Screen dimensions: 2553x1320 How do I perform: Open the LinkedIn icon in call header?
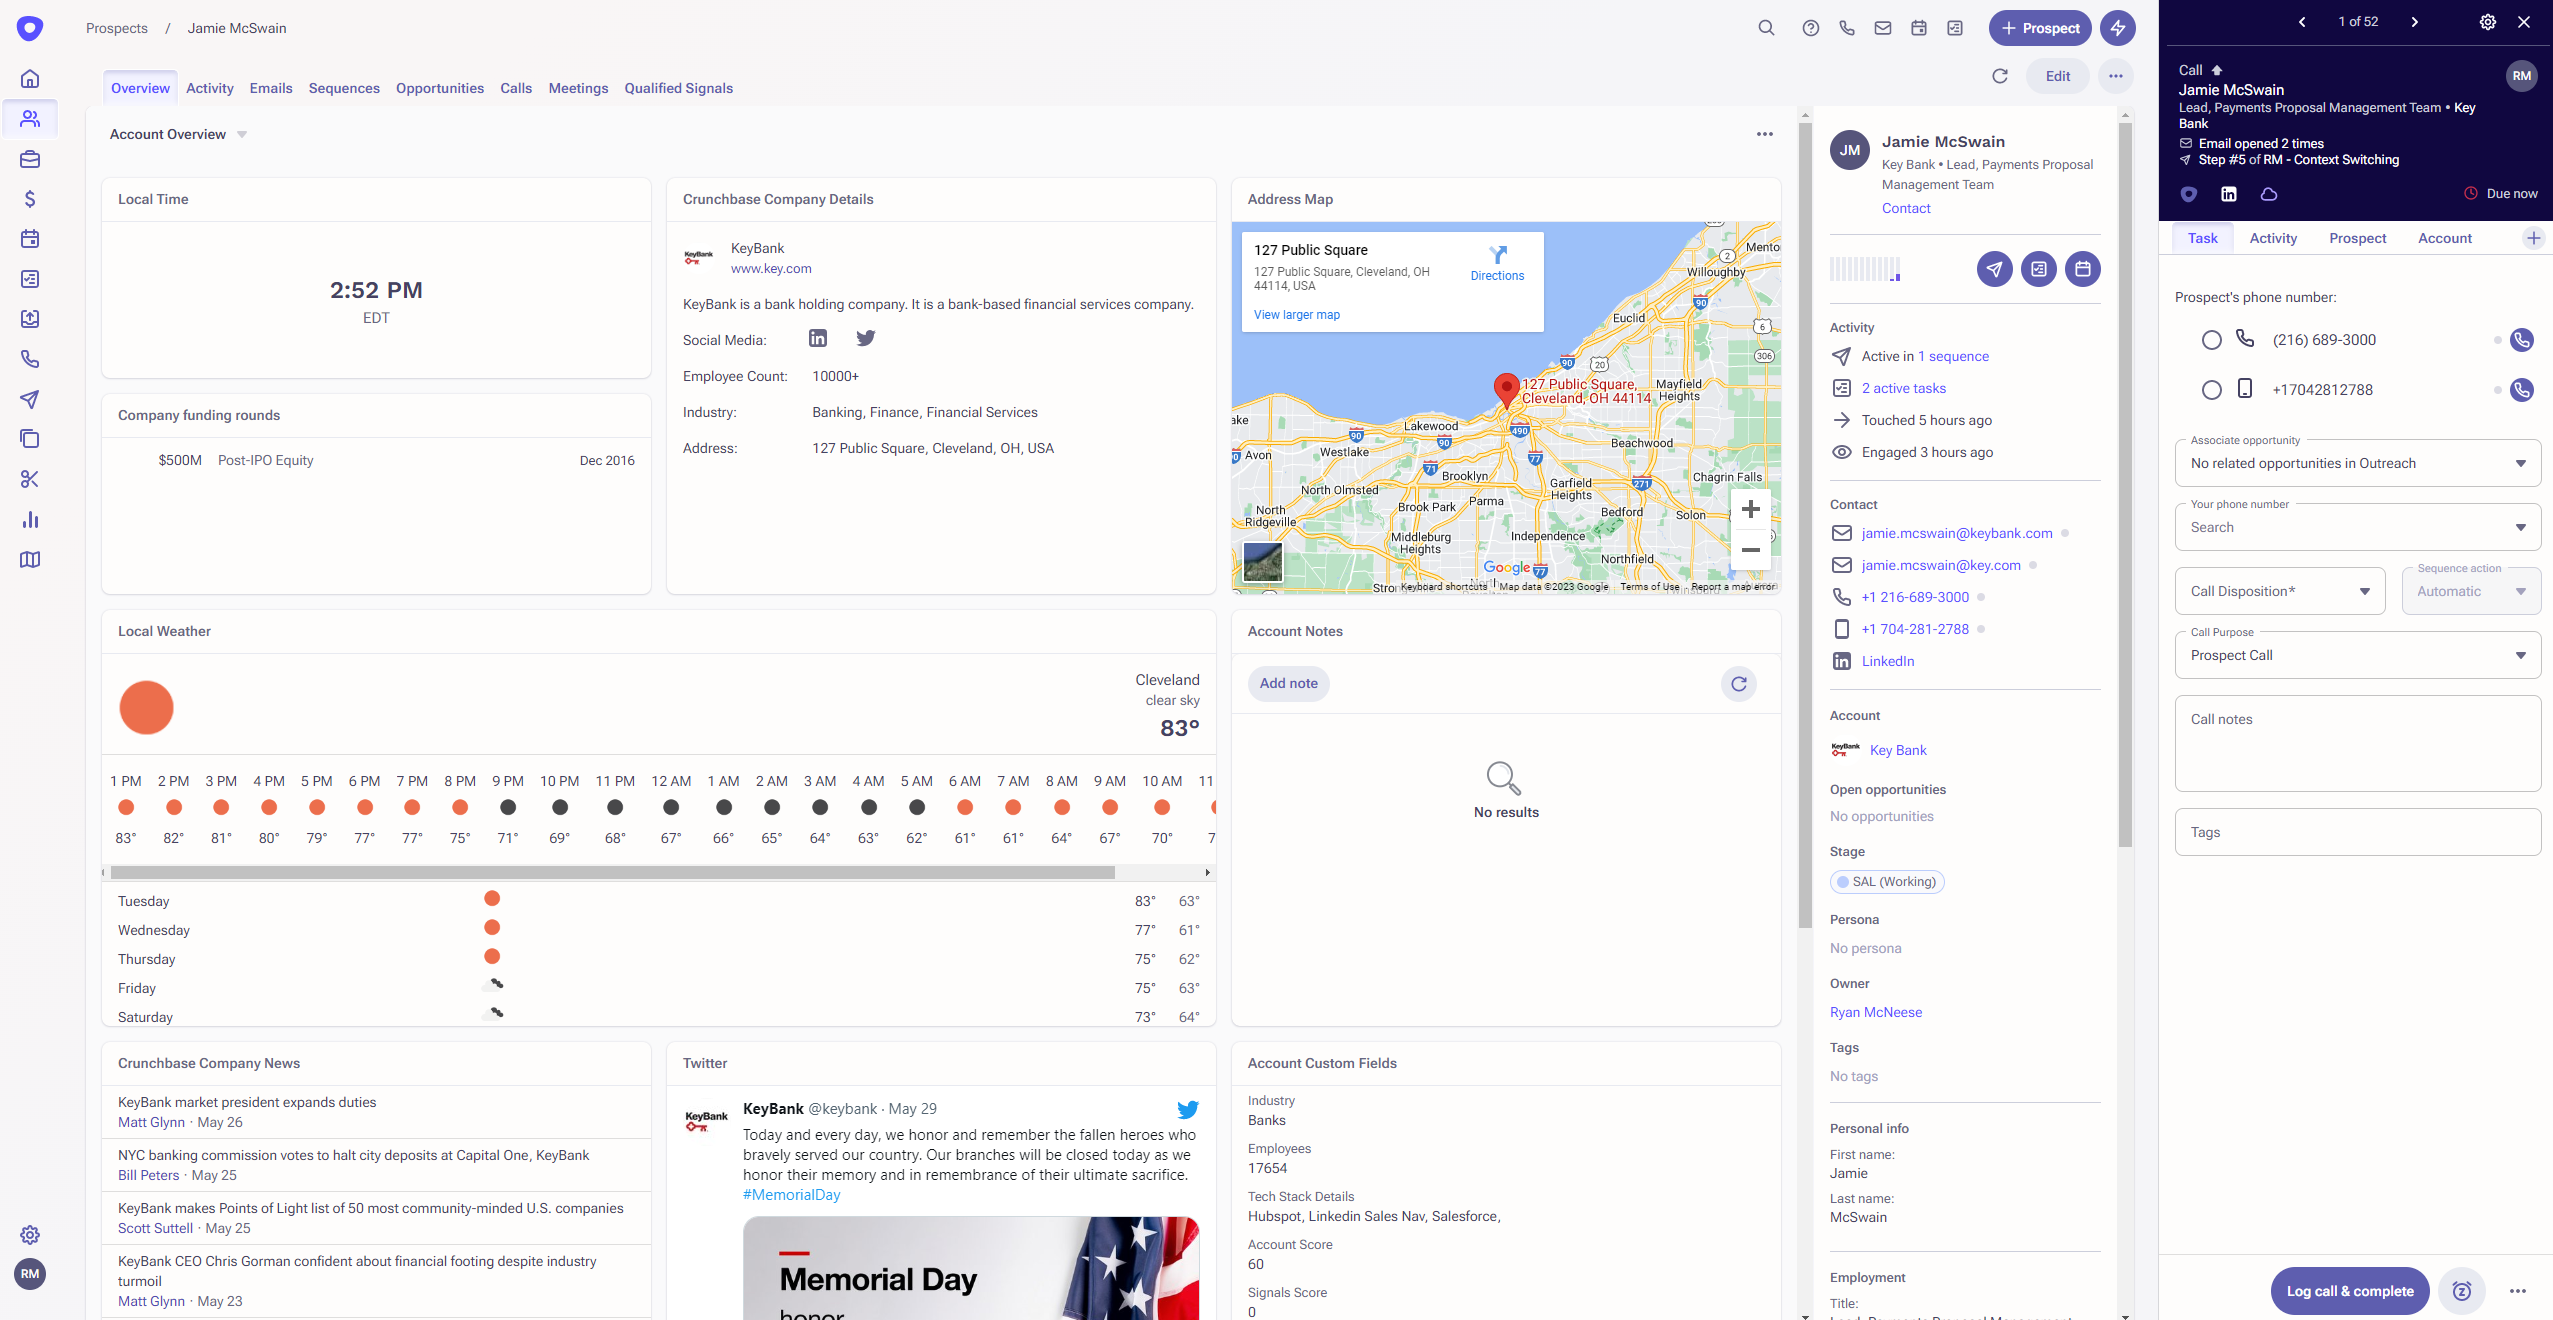pyautogui.click(x=2229, y=194)
